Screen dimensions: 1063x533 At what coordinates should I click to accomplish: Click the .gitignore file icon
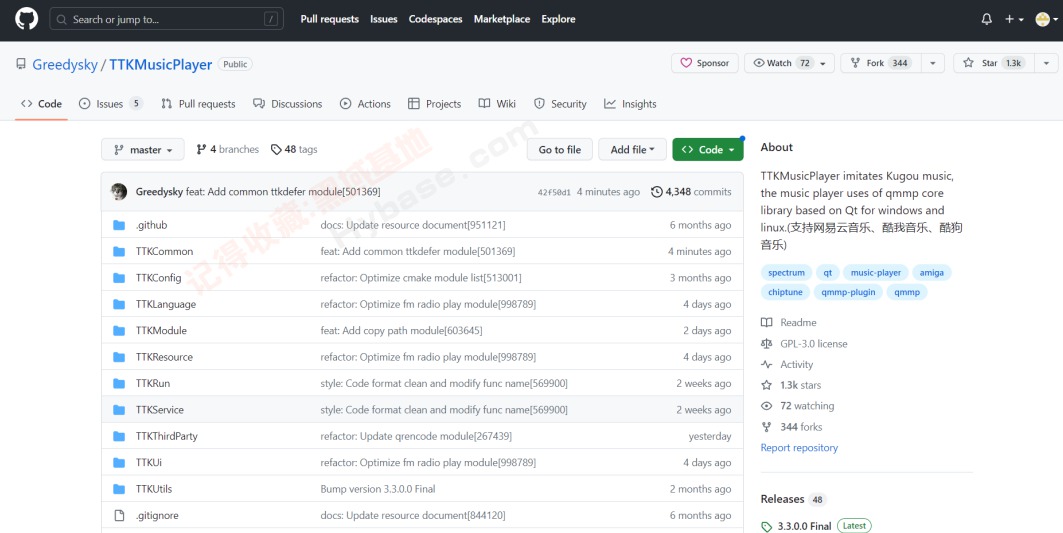tap(119, 516)
